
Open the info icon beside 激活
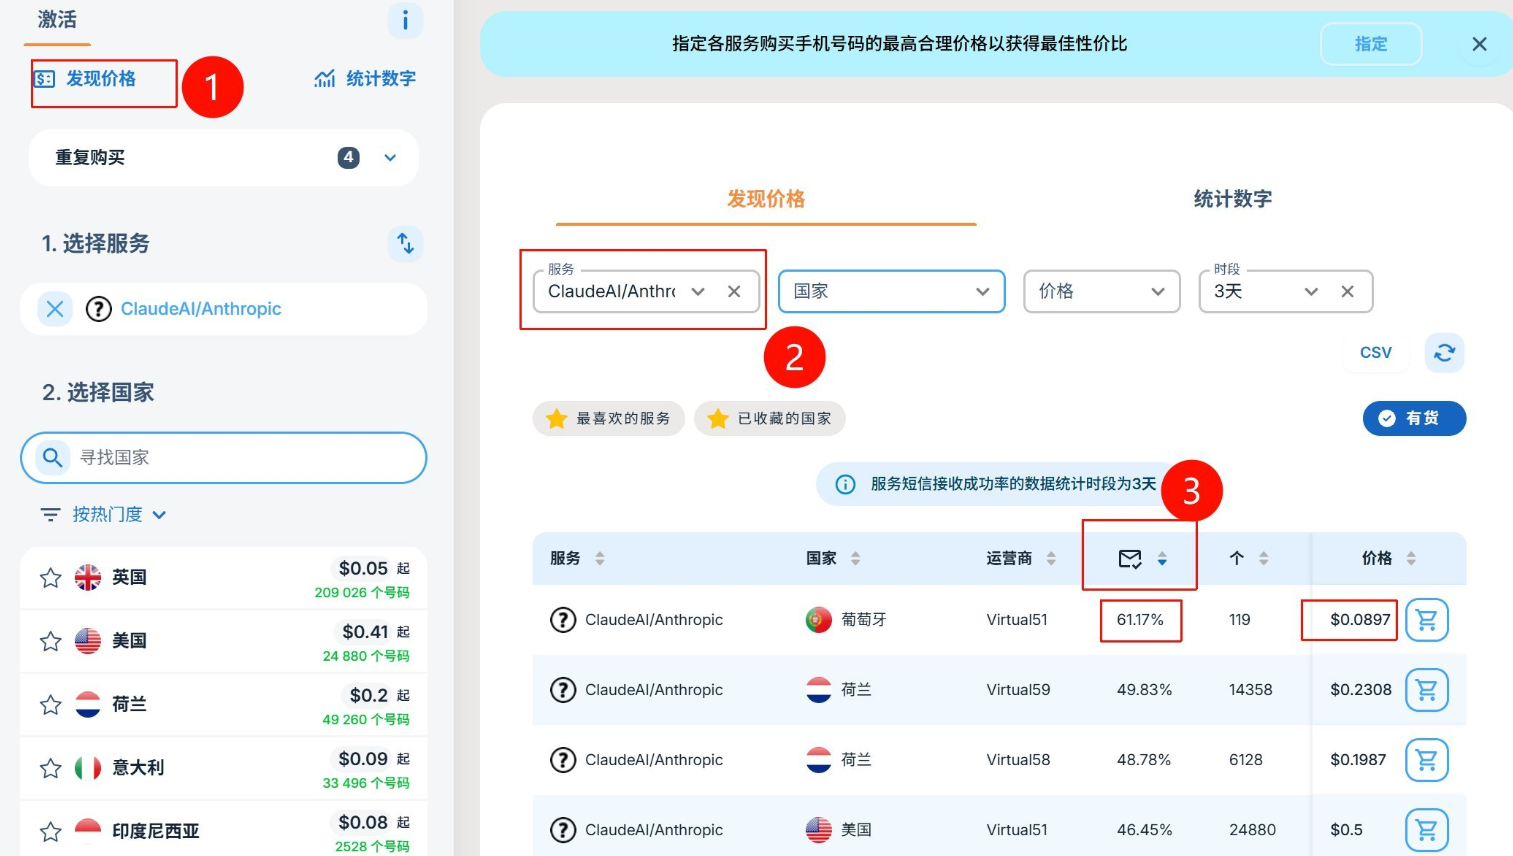tap(405, 20)
